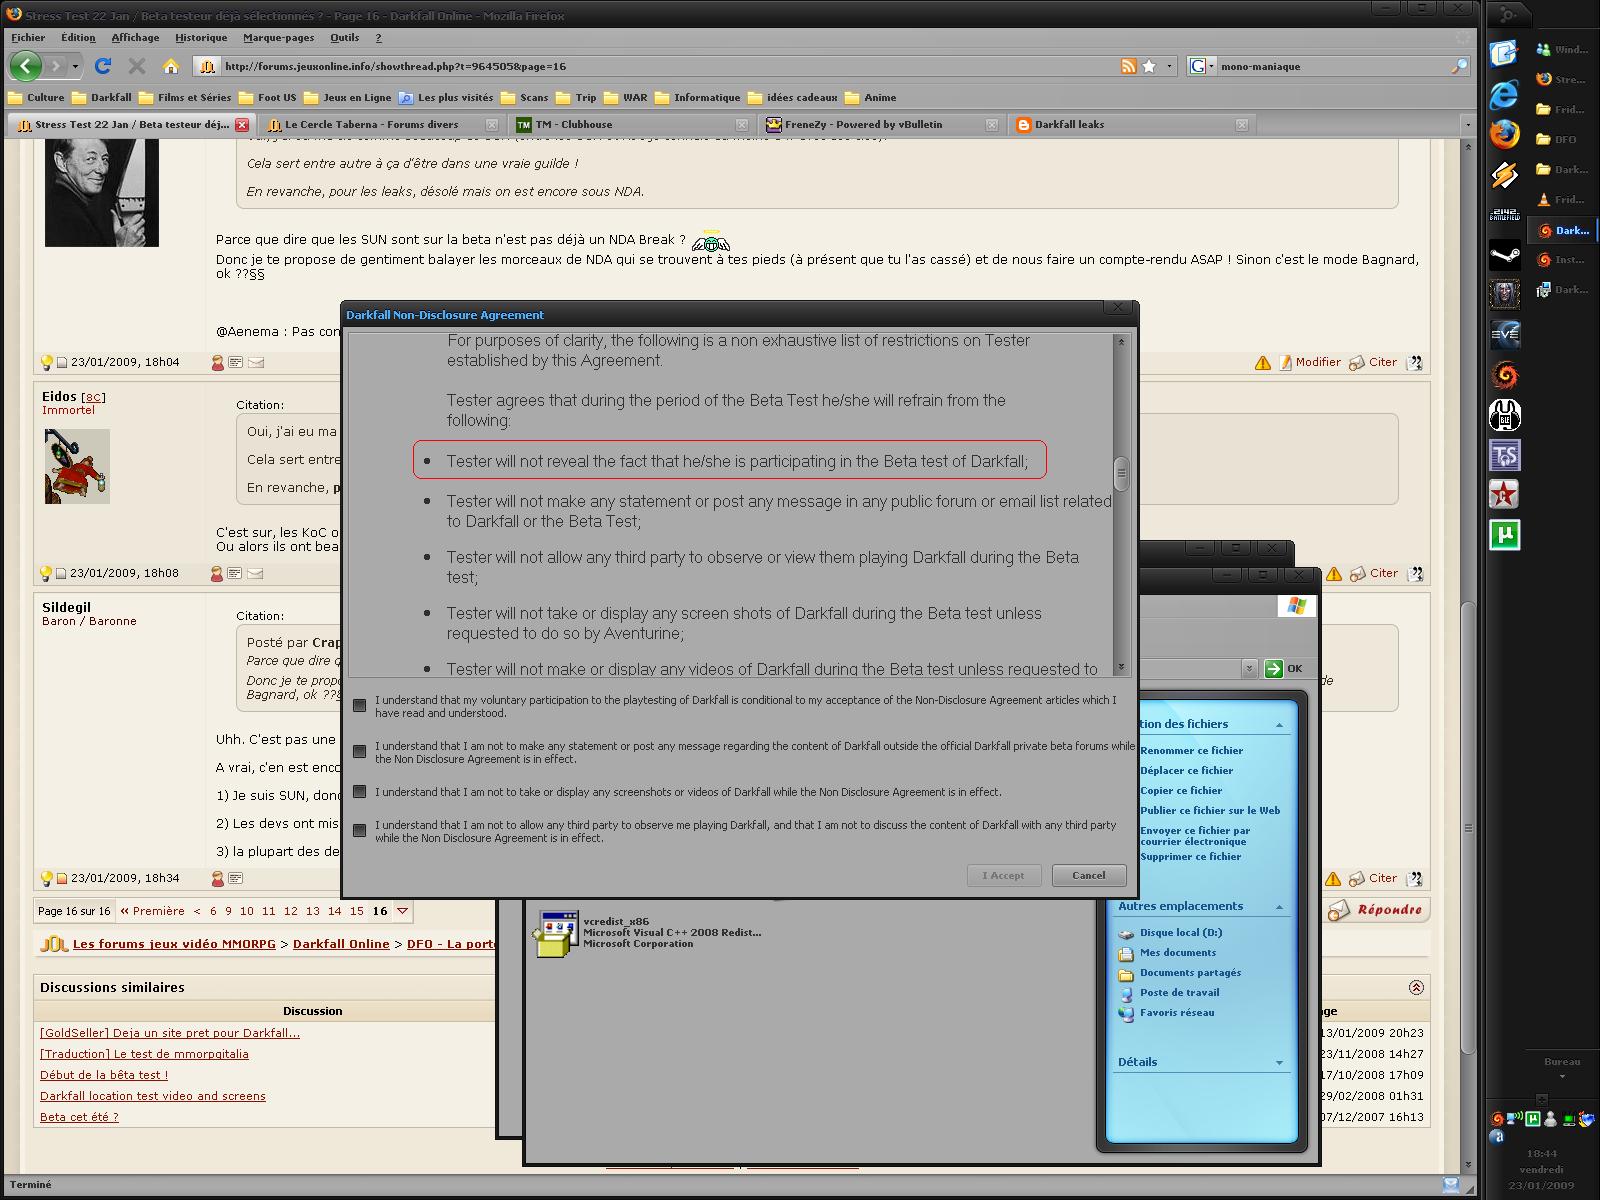Click the NDA scrollbar down arrow

coord(1121,667)
